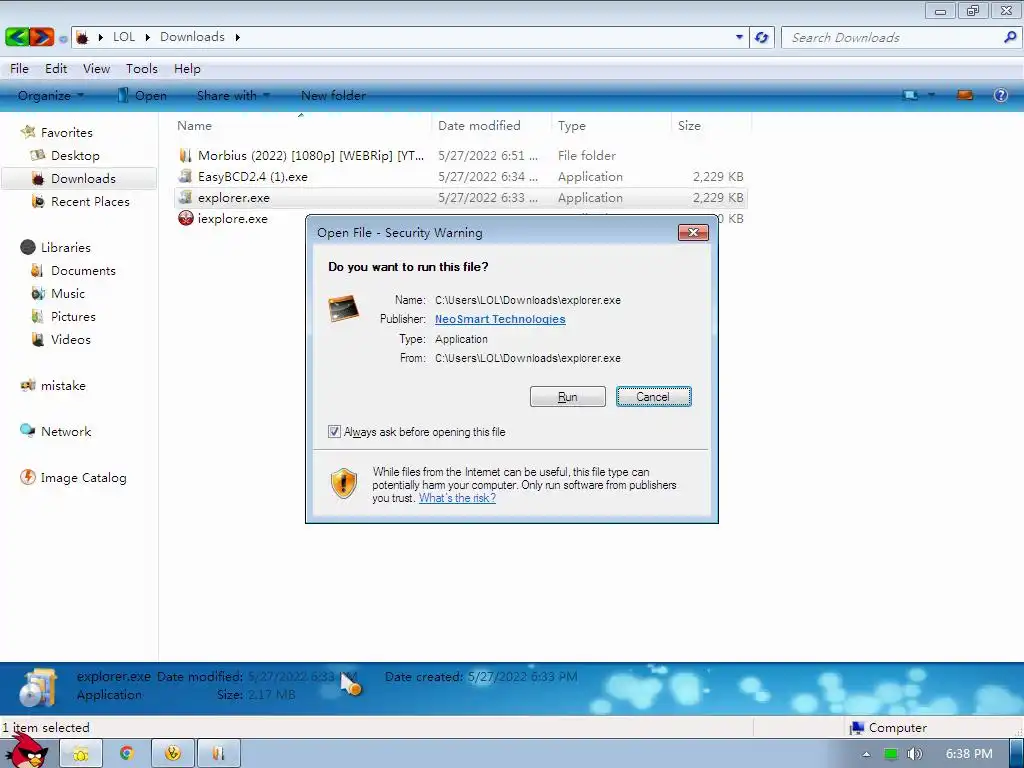This screenshot has height=768, width=1024.
Task: Click the volume speaker tray icon
Action: click(x=915, y=754)
